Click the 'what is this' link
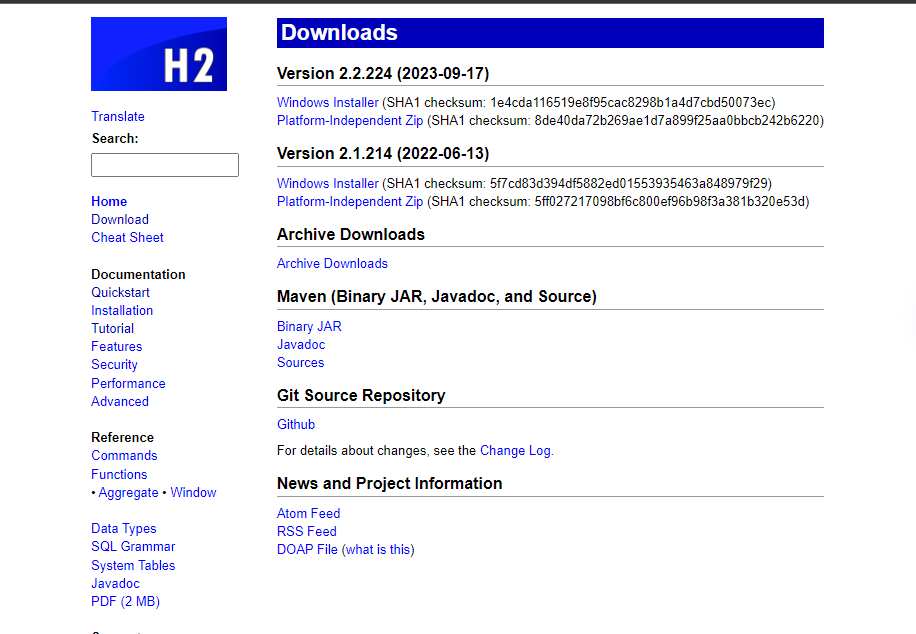The image size is (916, 634). coord(378,550)
